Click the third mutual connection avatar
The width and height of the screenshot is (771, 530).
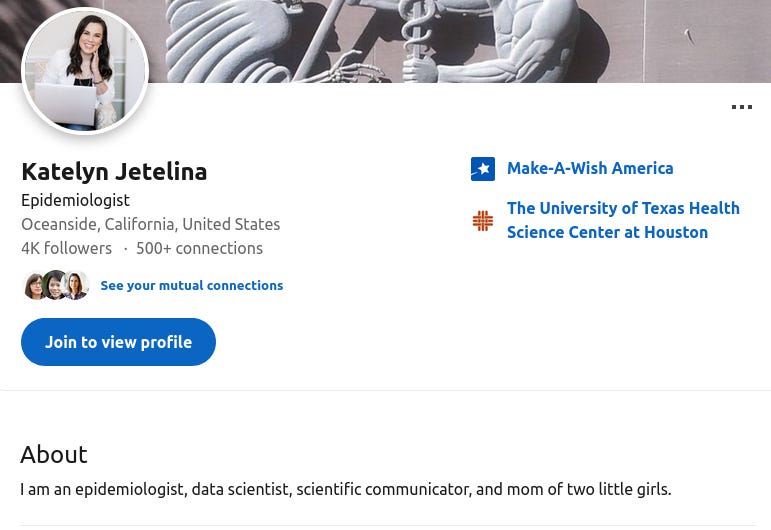pyautogui.click(x=75, y=286)
